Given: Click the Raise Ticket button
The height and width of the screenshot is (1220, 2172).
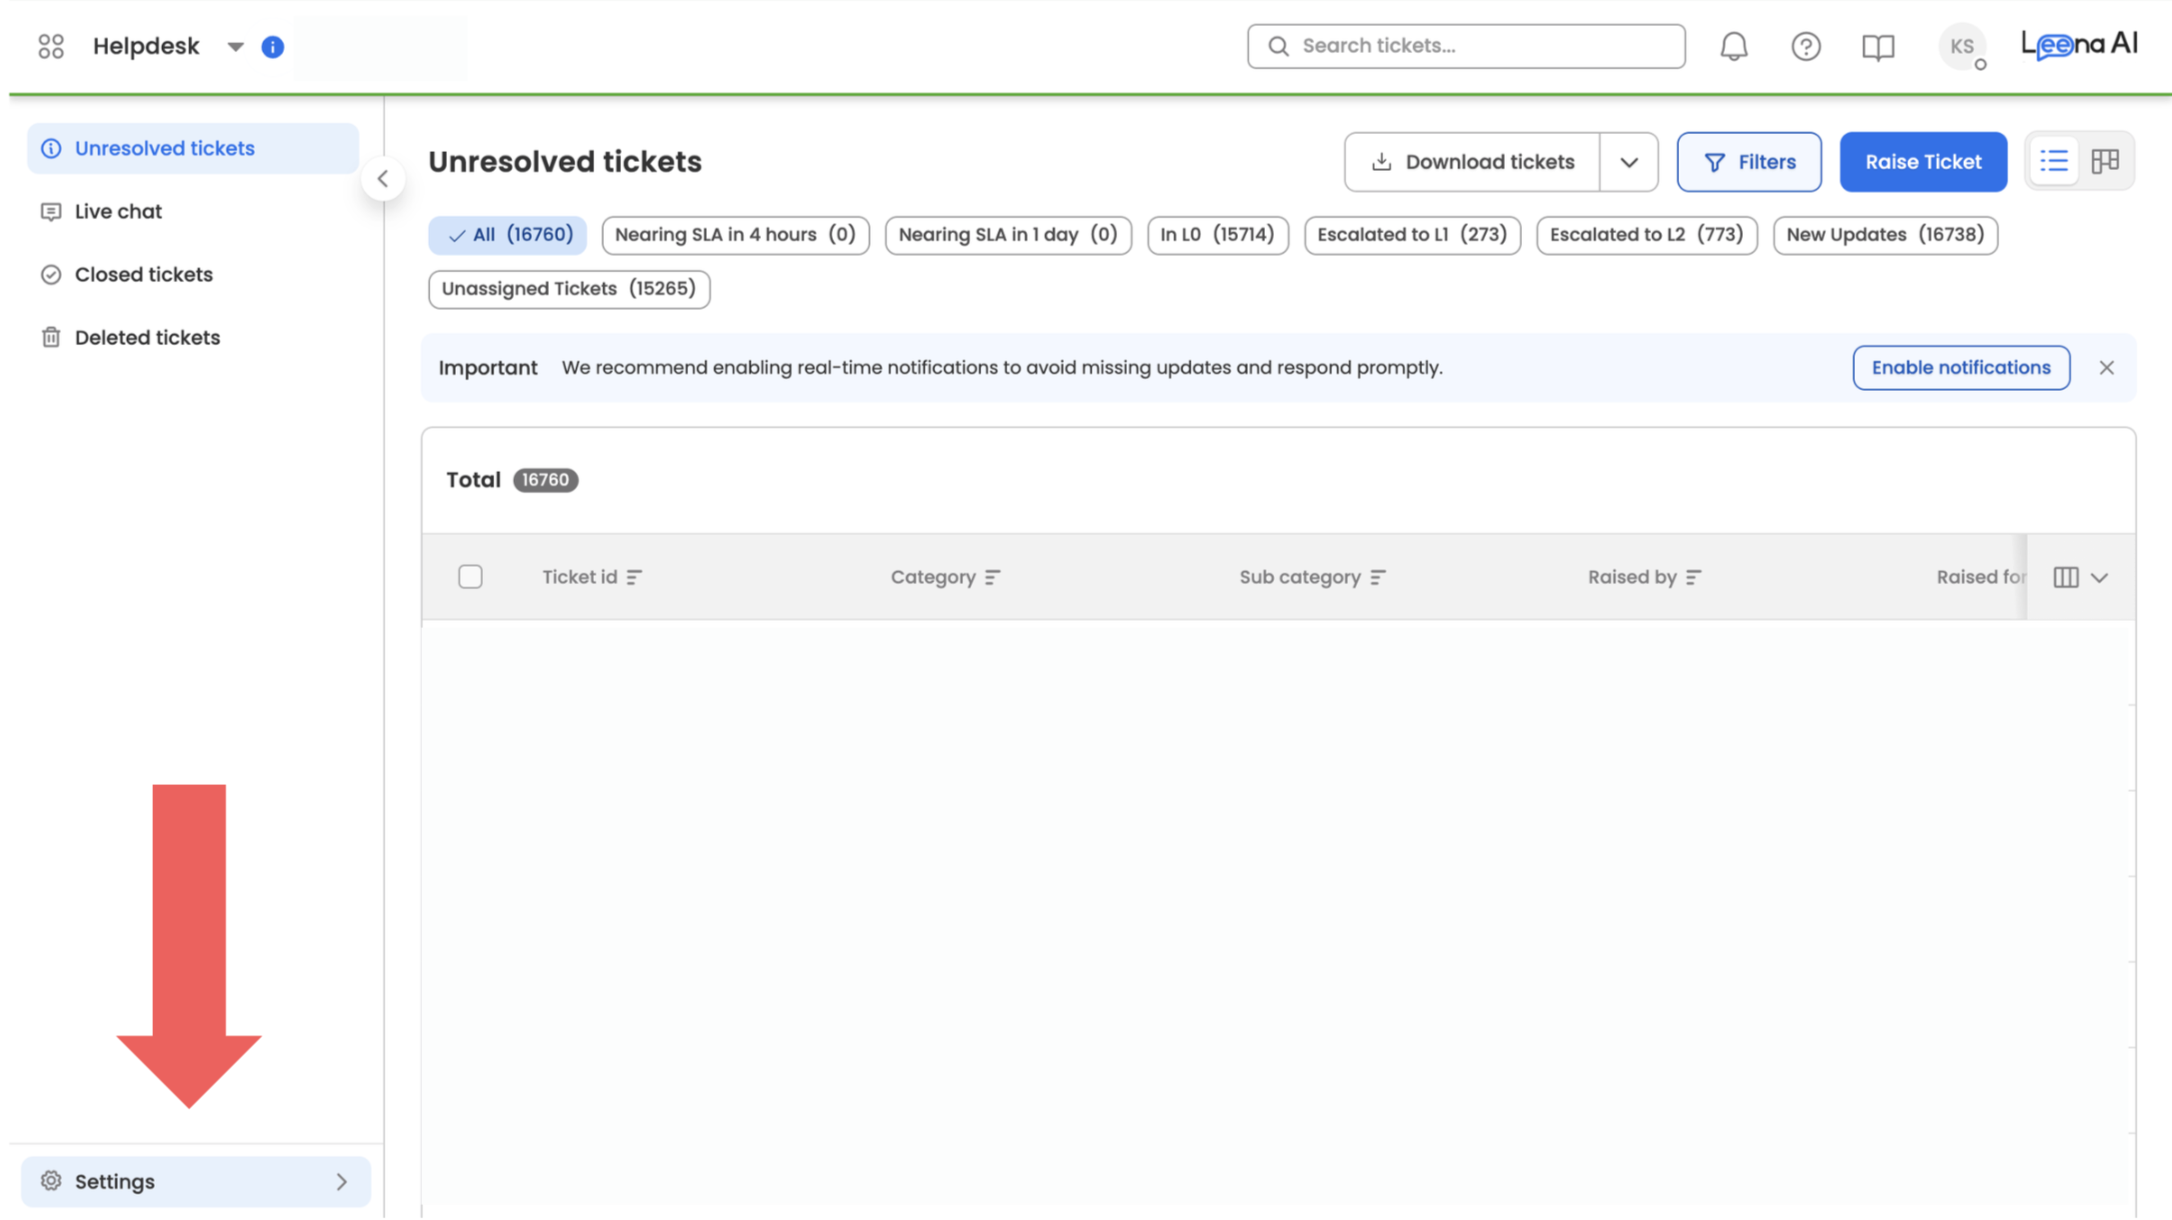Looking at the screenshot, I should (1922, 162).
